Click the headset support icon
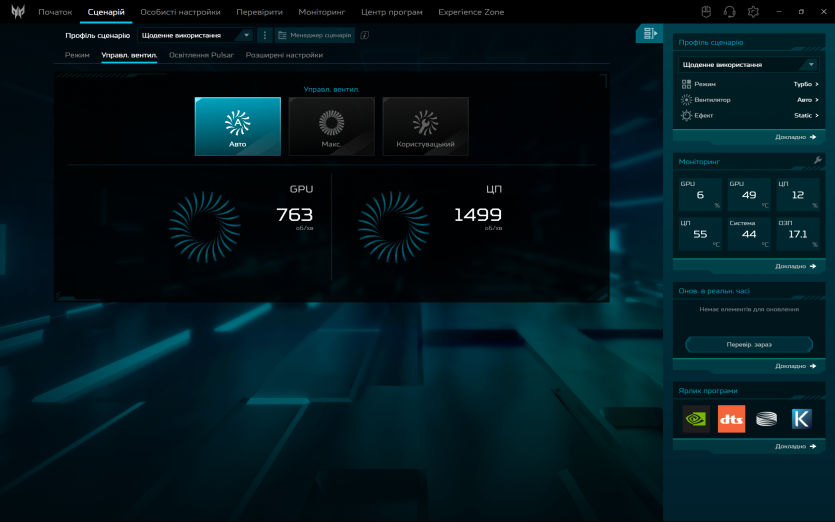This screenshot has width=835, height=522. [x=729, y=12]
